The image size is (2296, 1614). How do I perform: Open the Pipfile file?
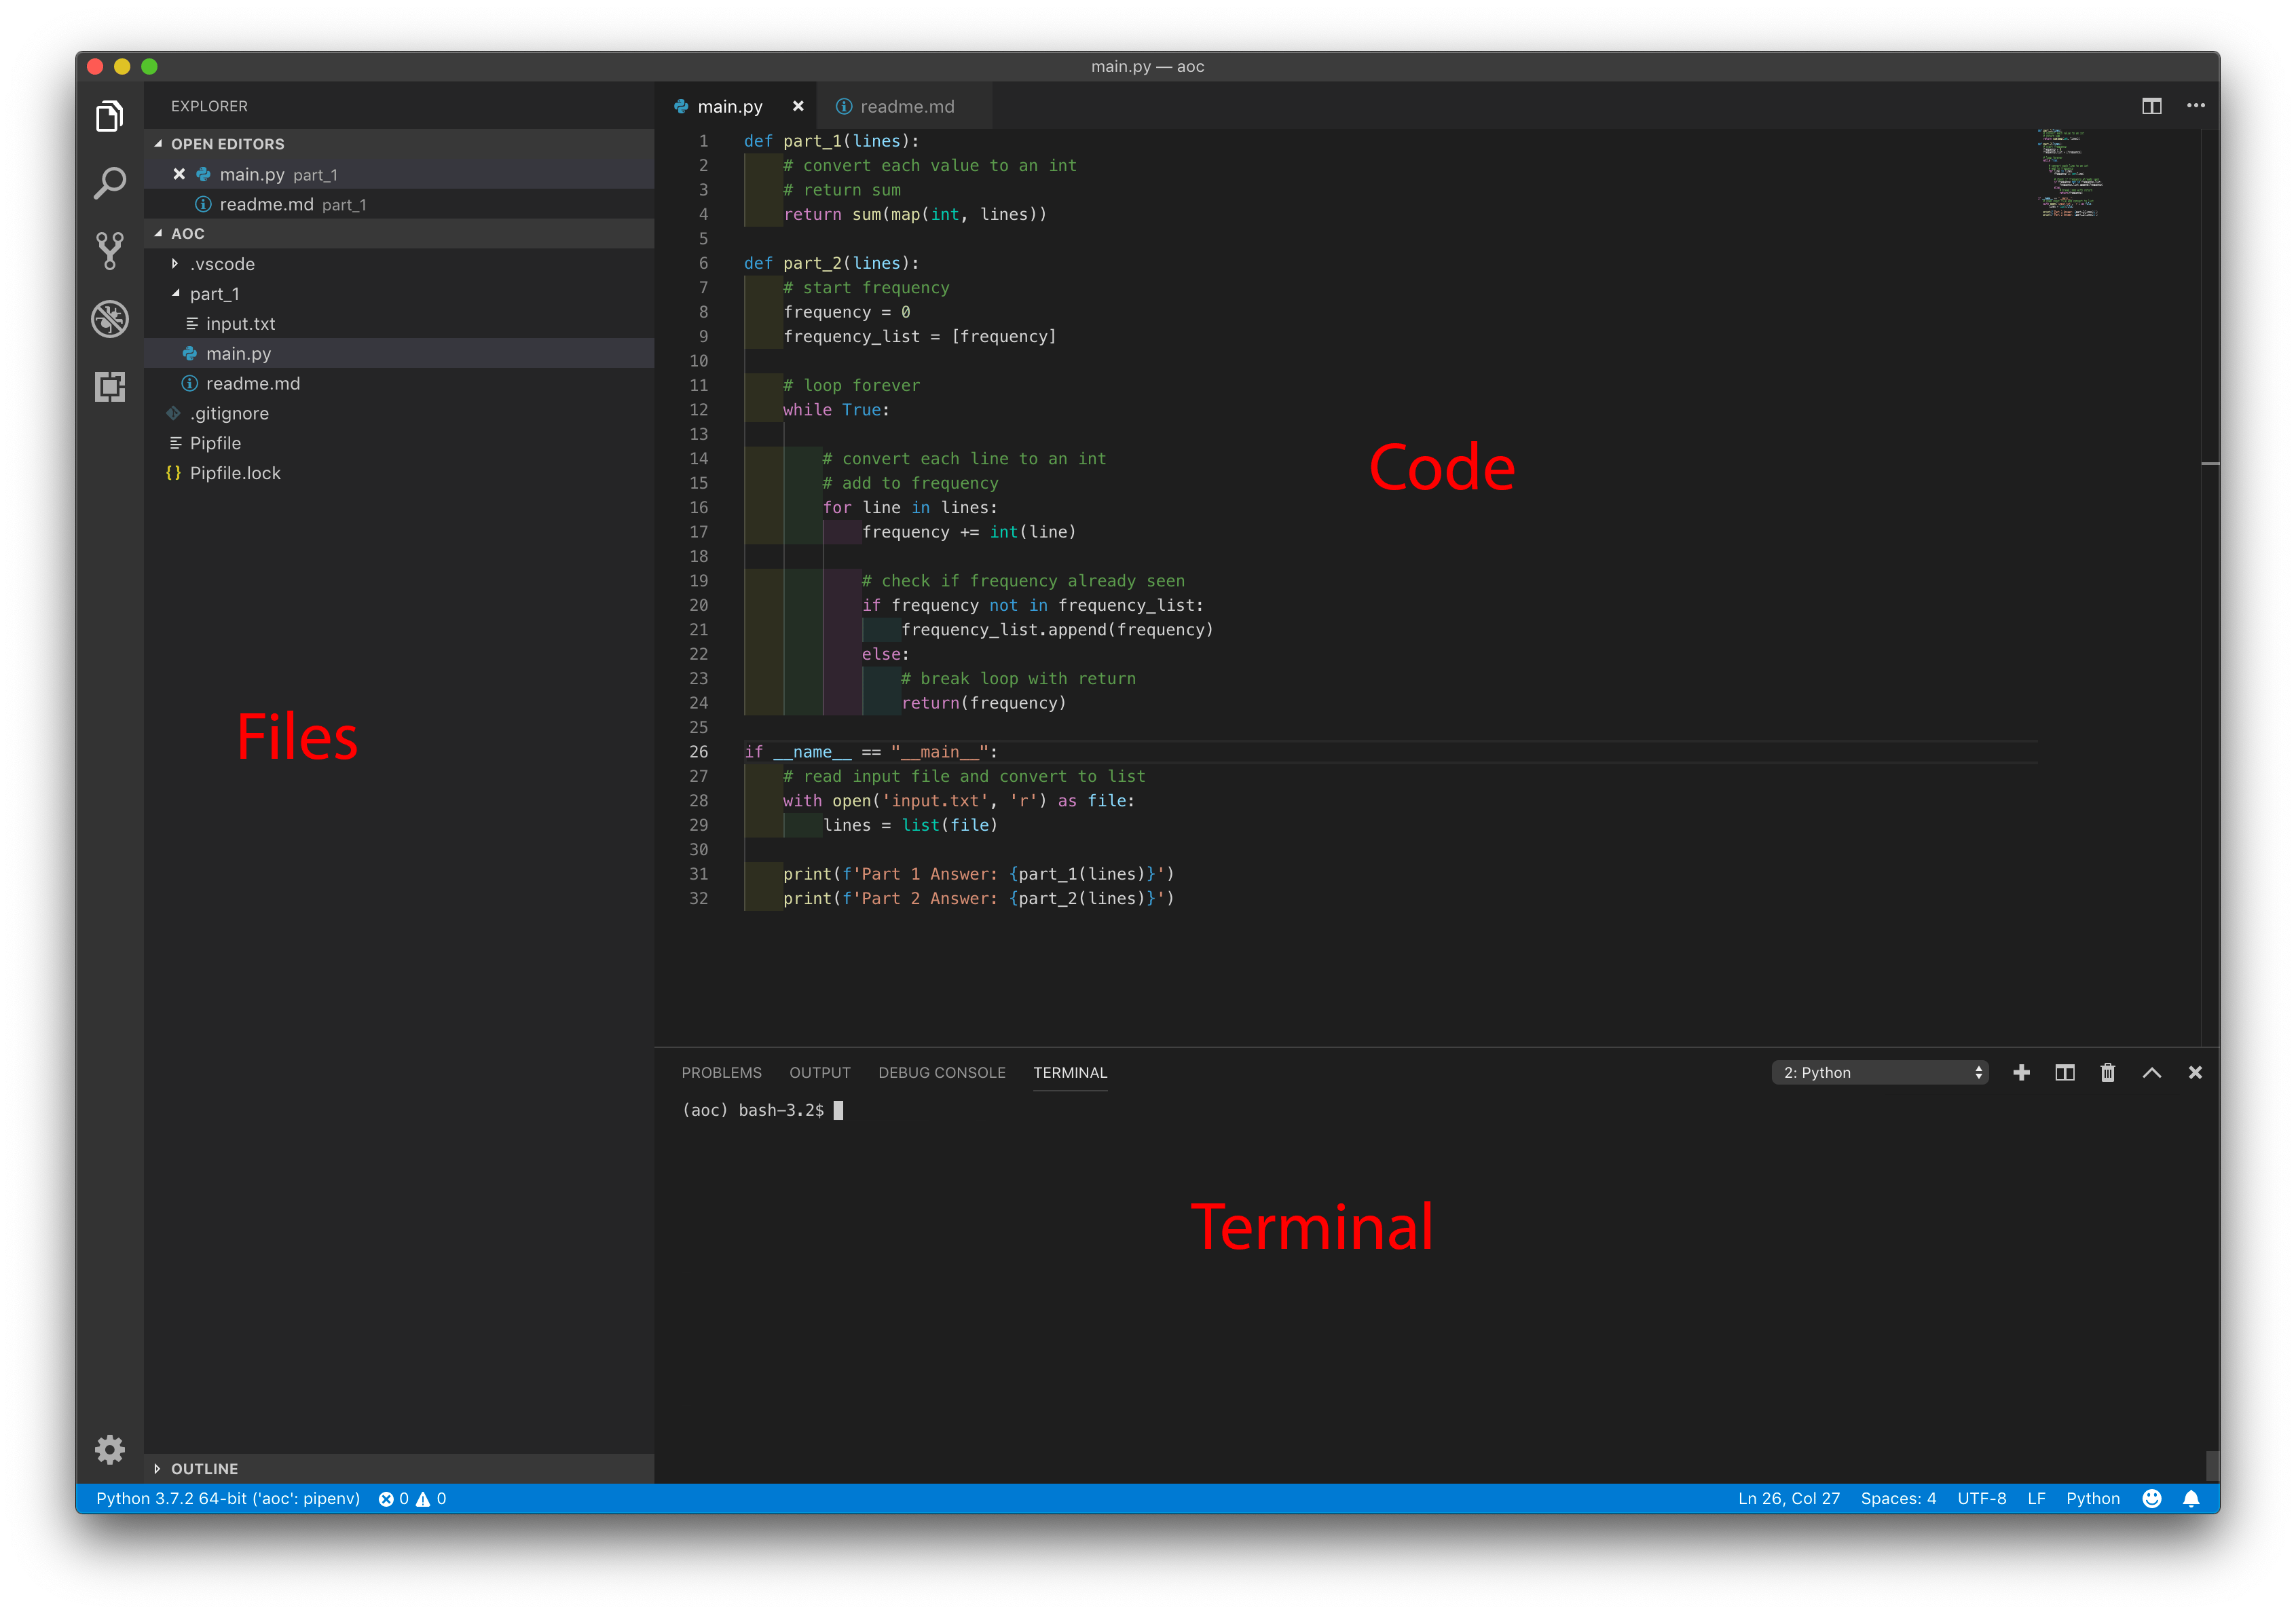pos(400,443)
